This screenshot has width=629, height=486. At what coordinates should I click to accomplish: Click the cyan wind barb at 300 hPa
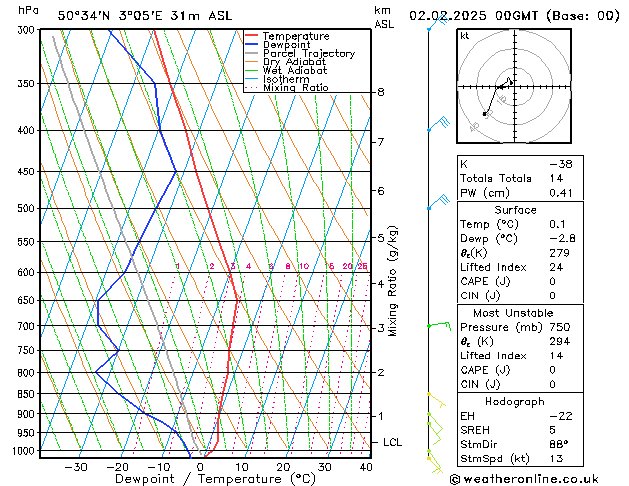pyautogui.click(x=432, y=23)
